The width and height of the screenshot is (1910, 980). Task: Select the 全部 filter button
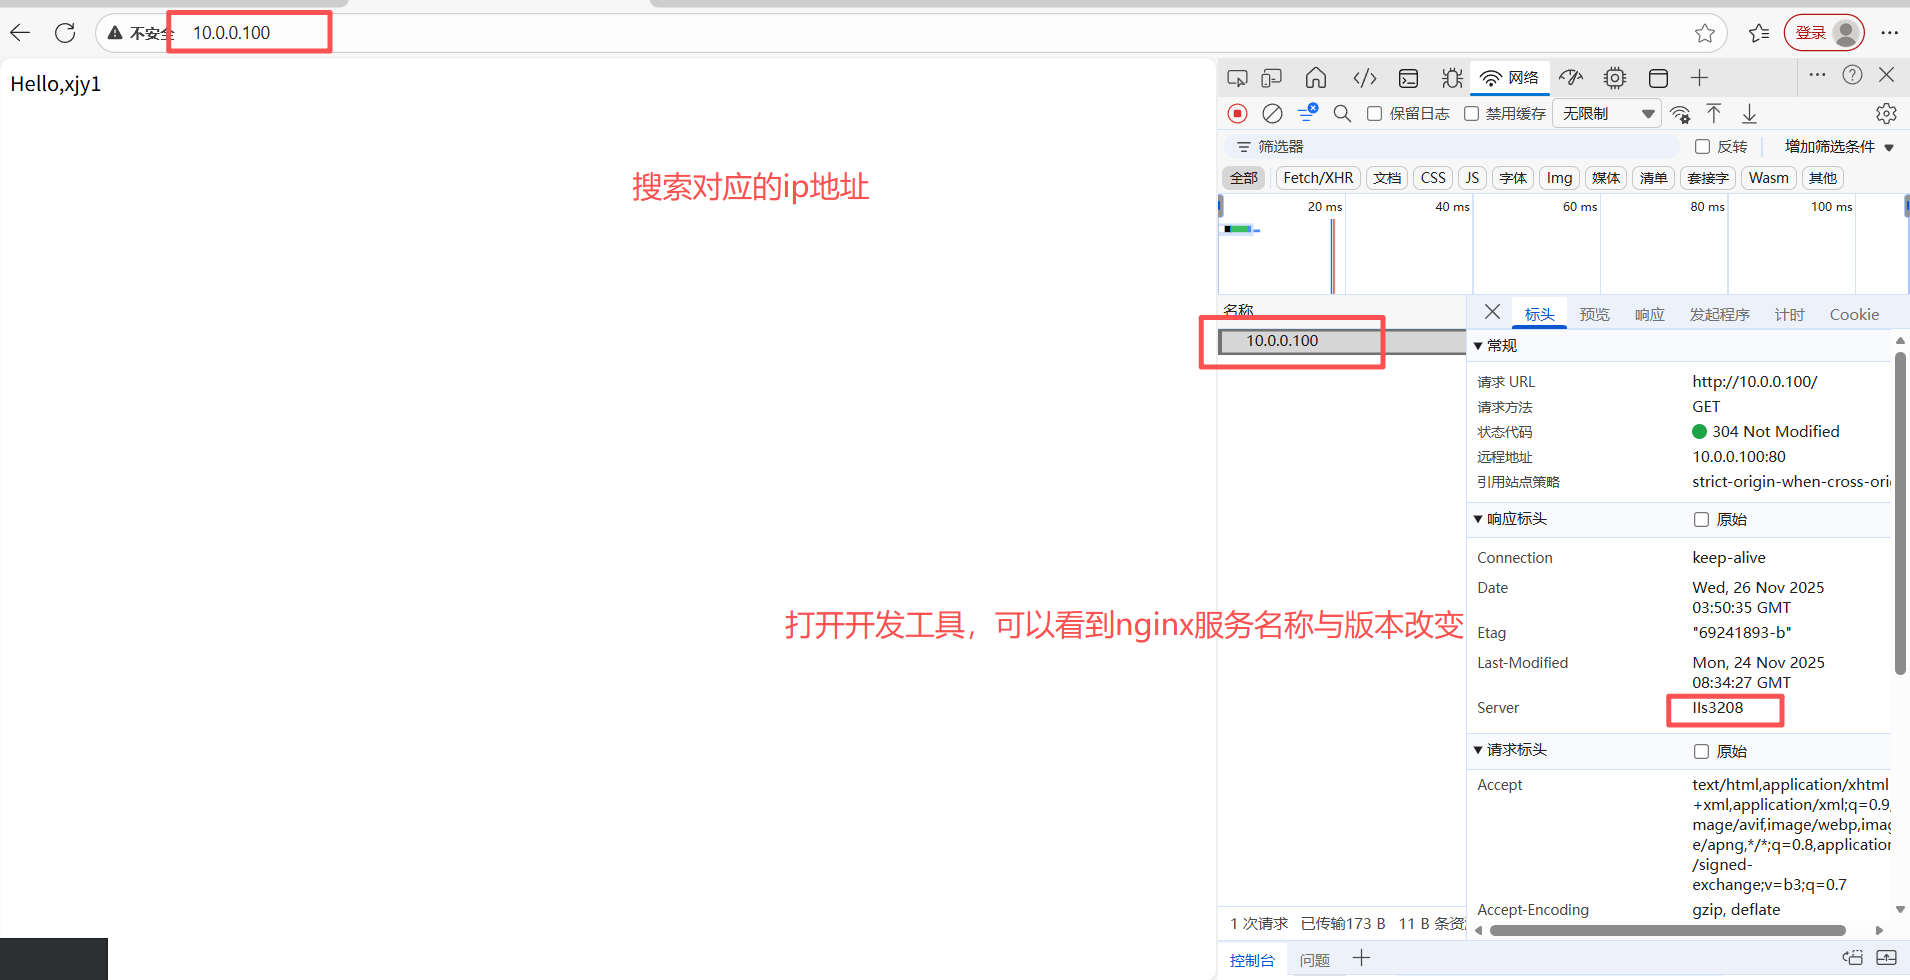(x=1244, y=178)
